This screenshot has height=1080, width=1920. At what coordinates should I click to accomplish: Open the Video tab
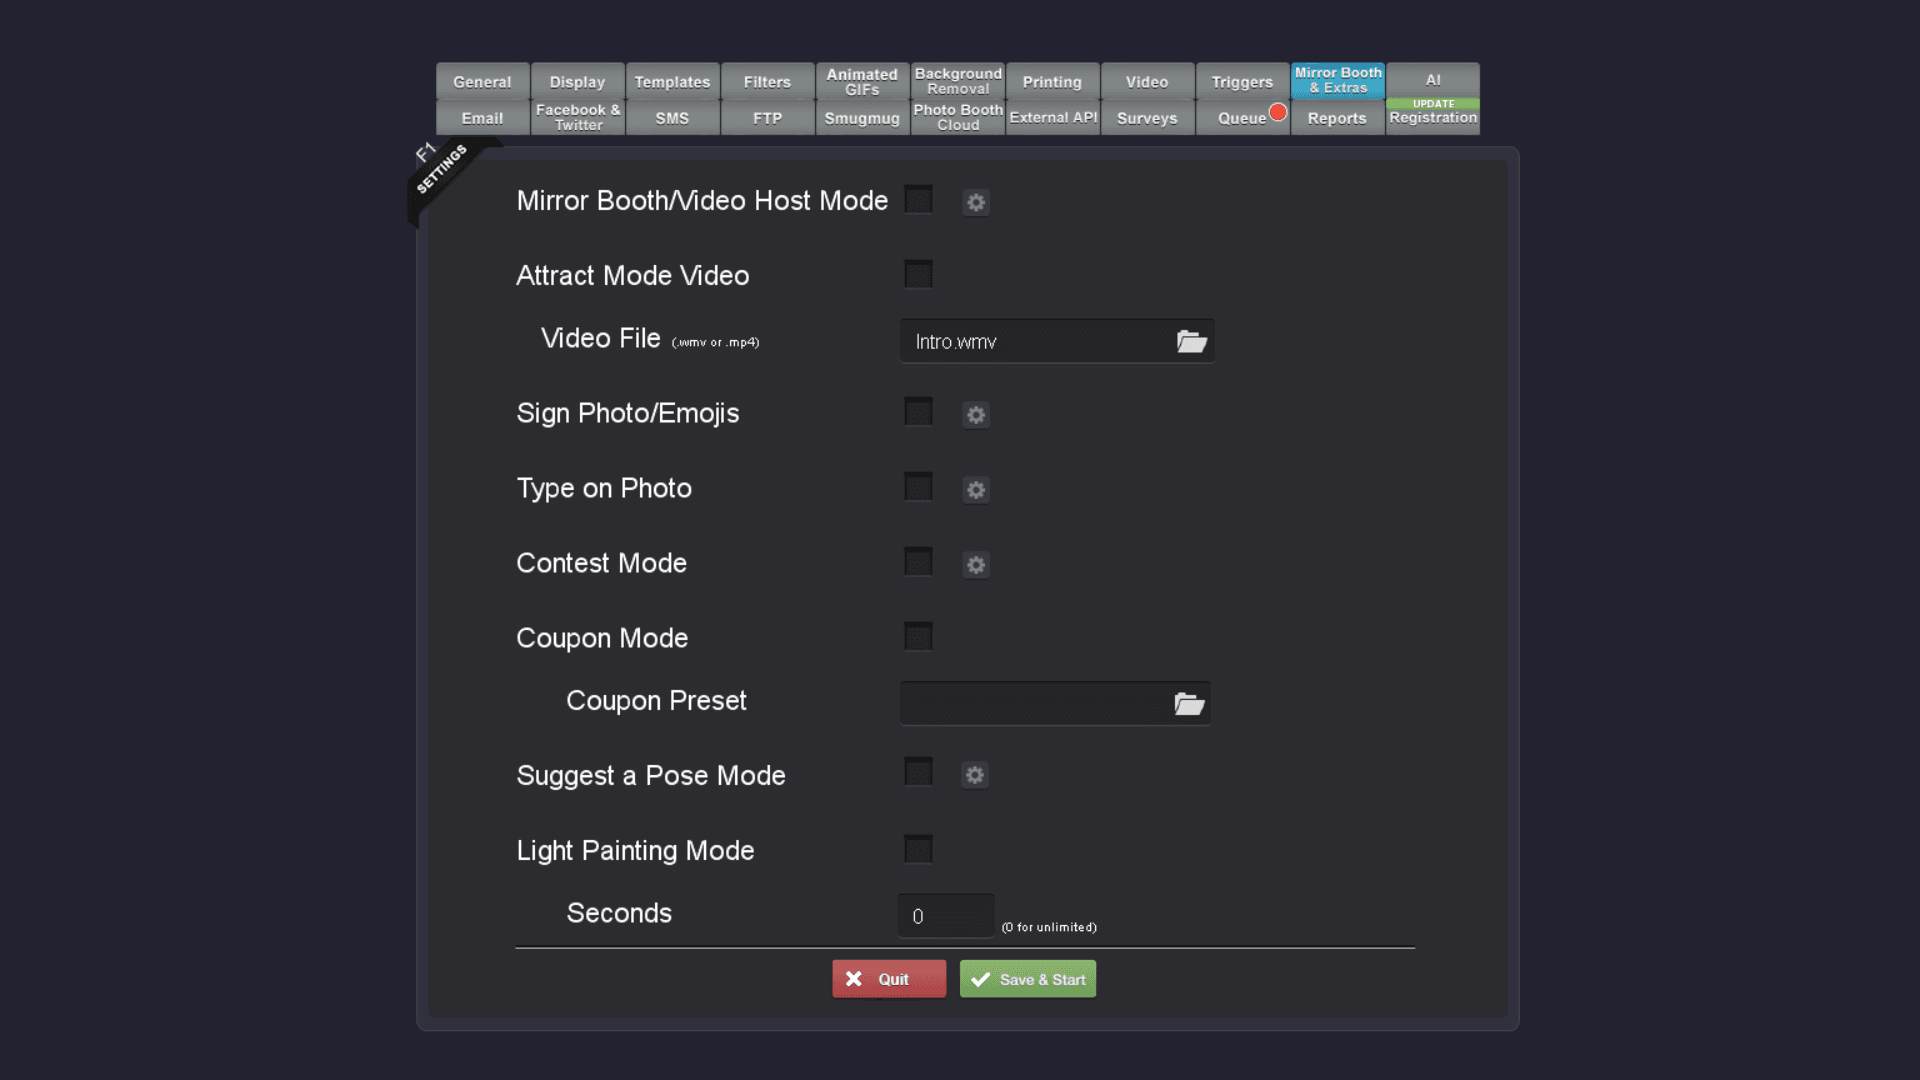click(x=1147, y=81)
